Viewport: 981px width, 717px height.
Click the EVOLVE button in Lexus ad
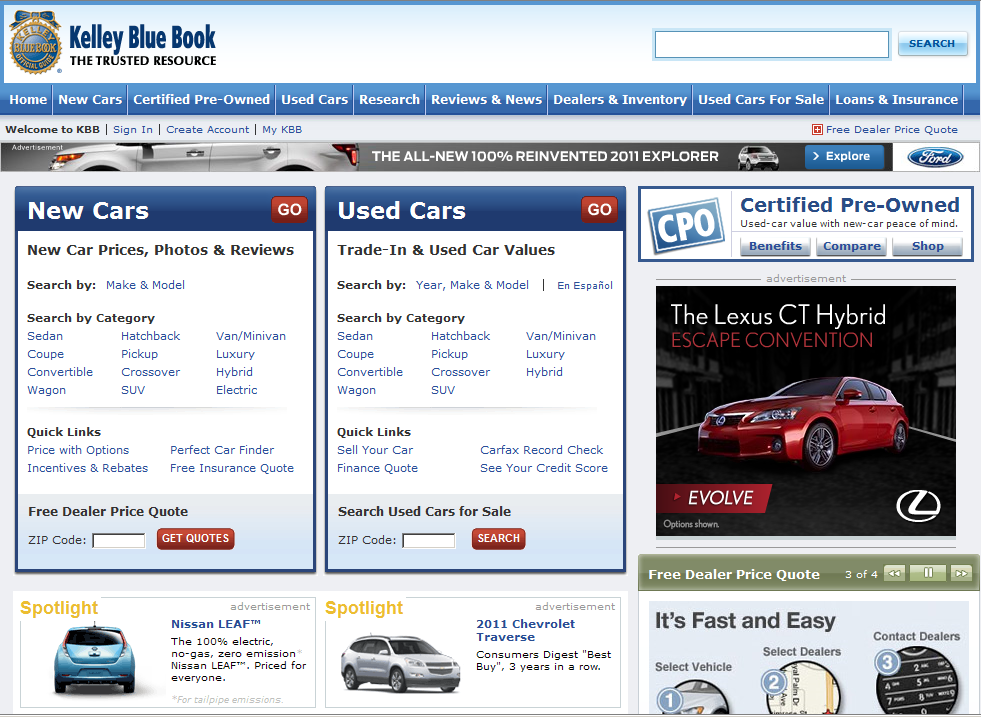[714, 498]
